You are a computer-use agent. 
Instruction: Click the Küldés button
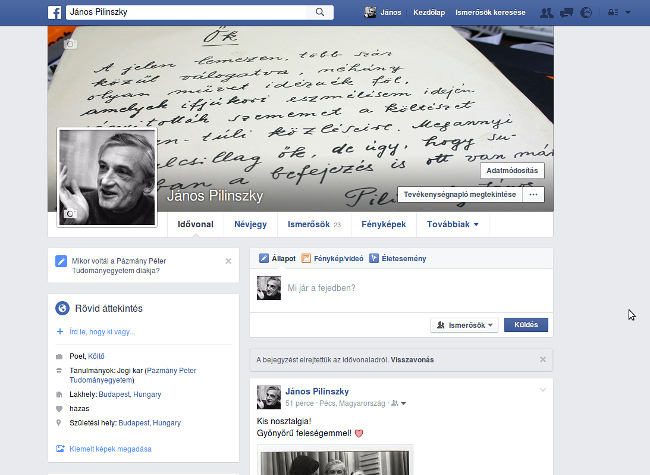click(x=526, y=325)
